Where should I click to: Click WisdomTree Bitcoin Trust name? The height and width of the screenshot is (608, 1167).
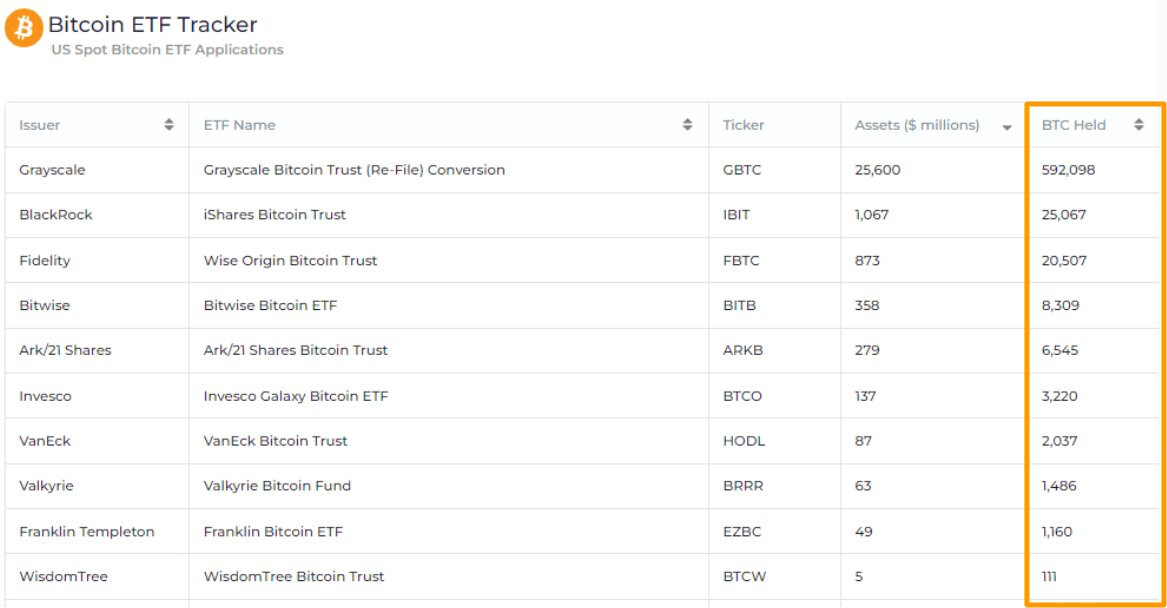(293, 577)
